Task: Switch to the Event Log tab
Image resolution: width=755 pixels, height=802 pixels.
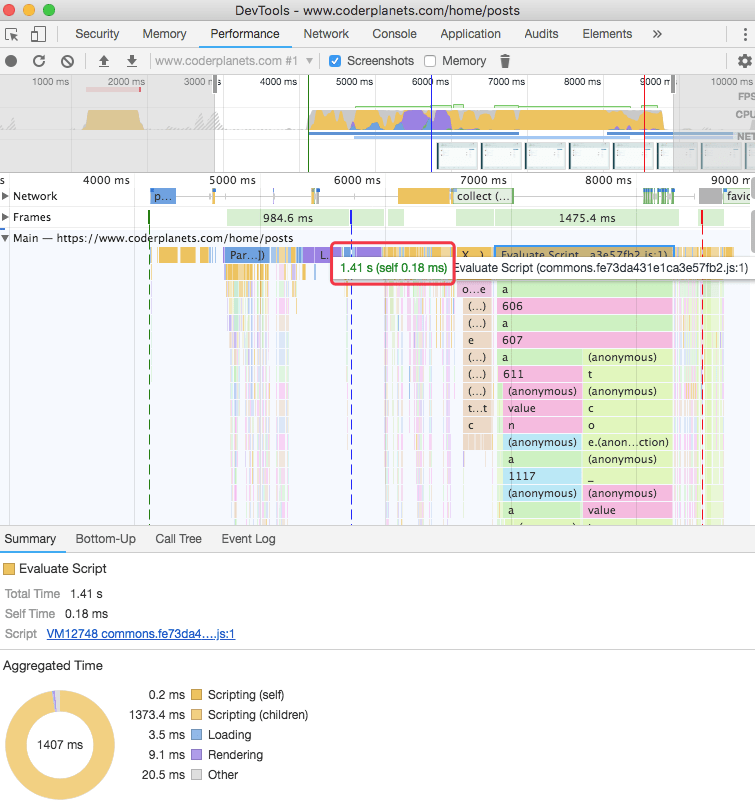Action: point(249,539)
